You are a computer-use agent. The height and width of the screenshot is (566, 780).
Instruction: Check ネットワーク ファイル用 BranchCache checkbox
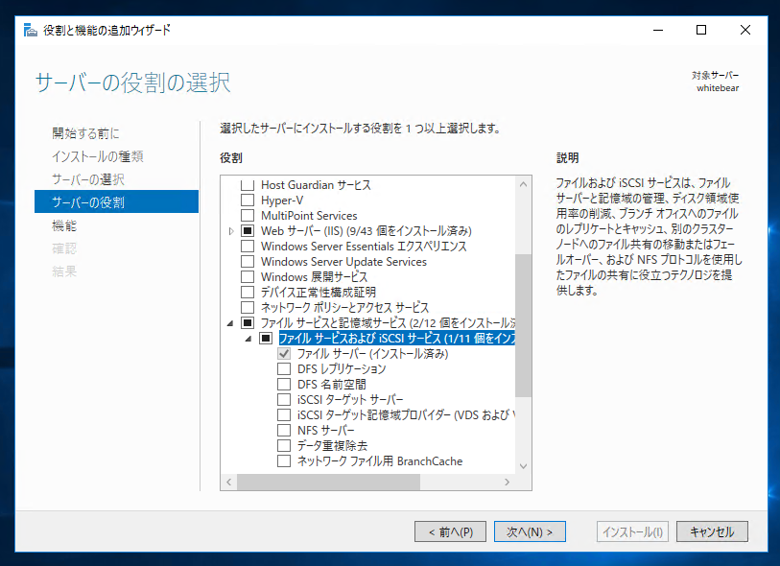(284, 461)
